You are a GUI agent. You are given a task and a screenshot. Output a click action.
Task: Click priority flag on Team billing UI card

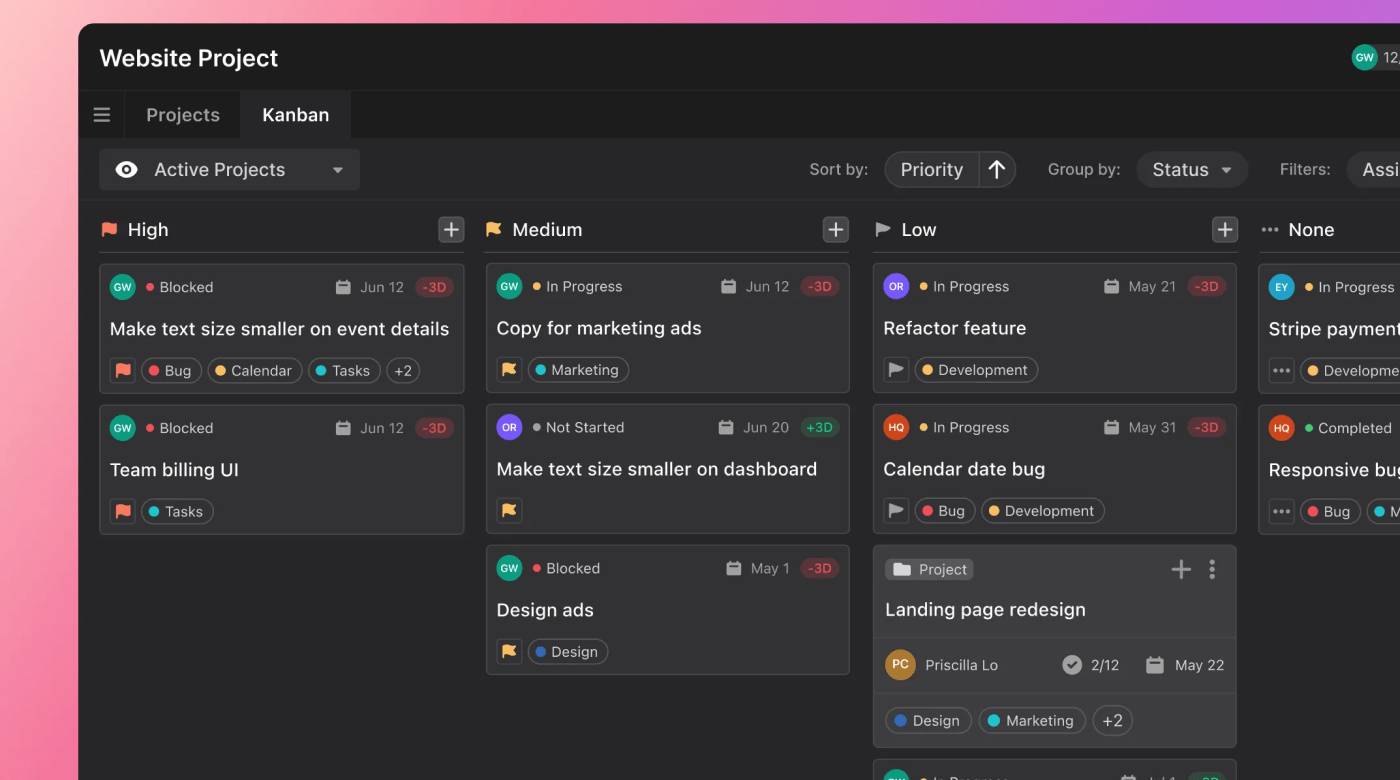tap(123, 511)
